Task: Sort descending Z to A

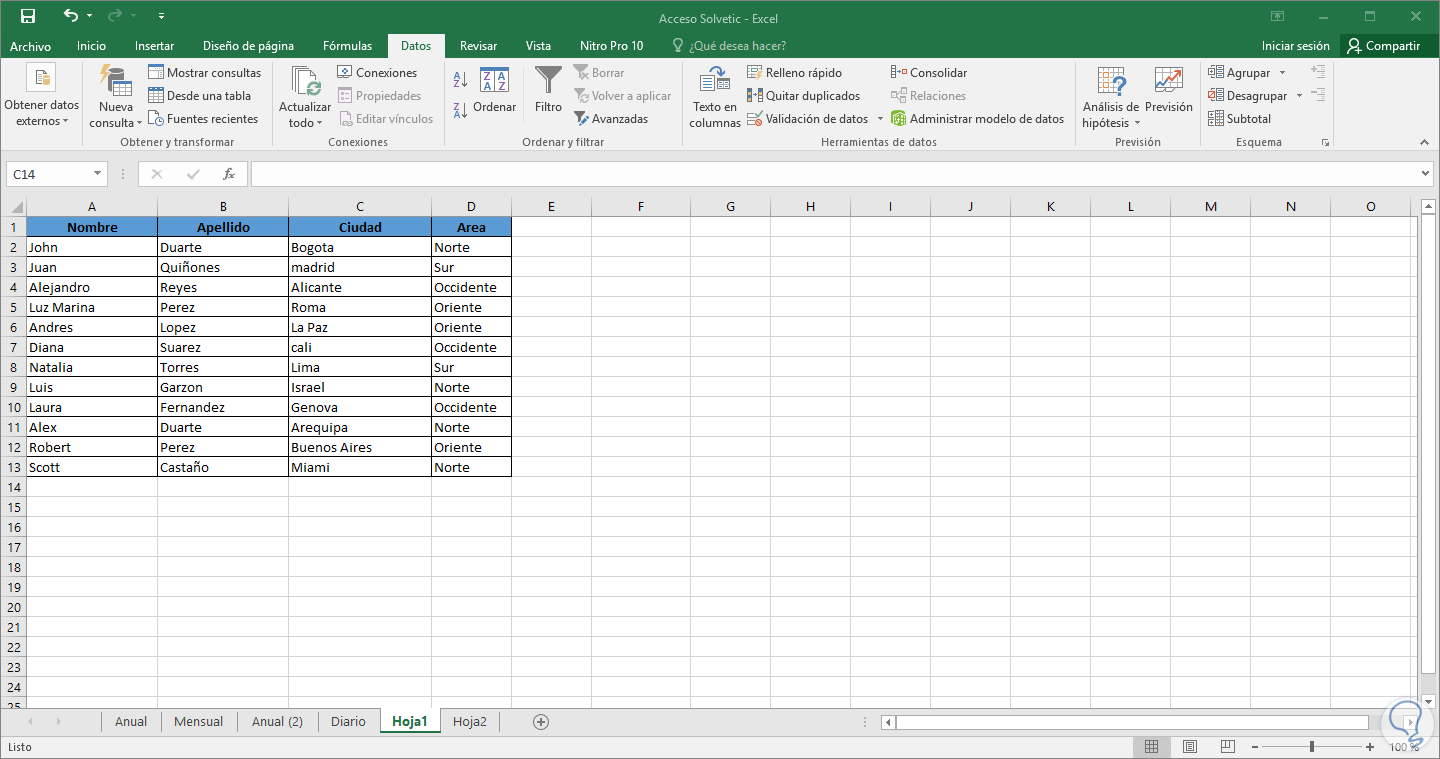Action: 461,111
